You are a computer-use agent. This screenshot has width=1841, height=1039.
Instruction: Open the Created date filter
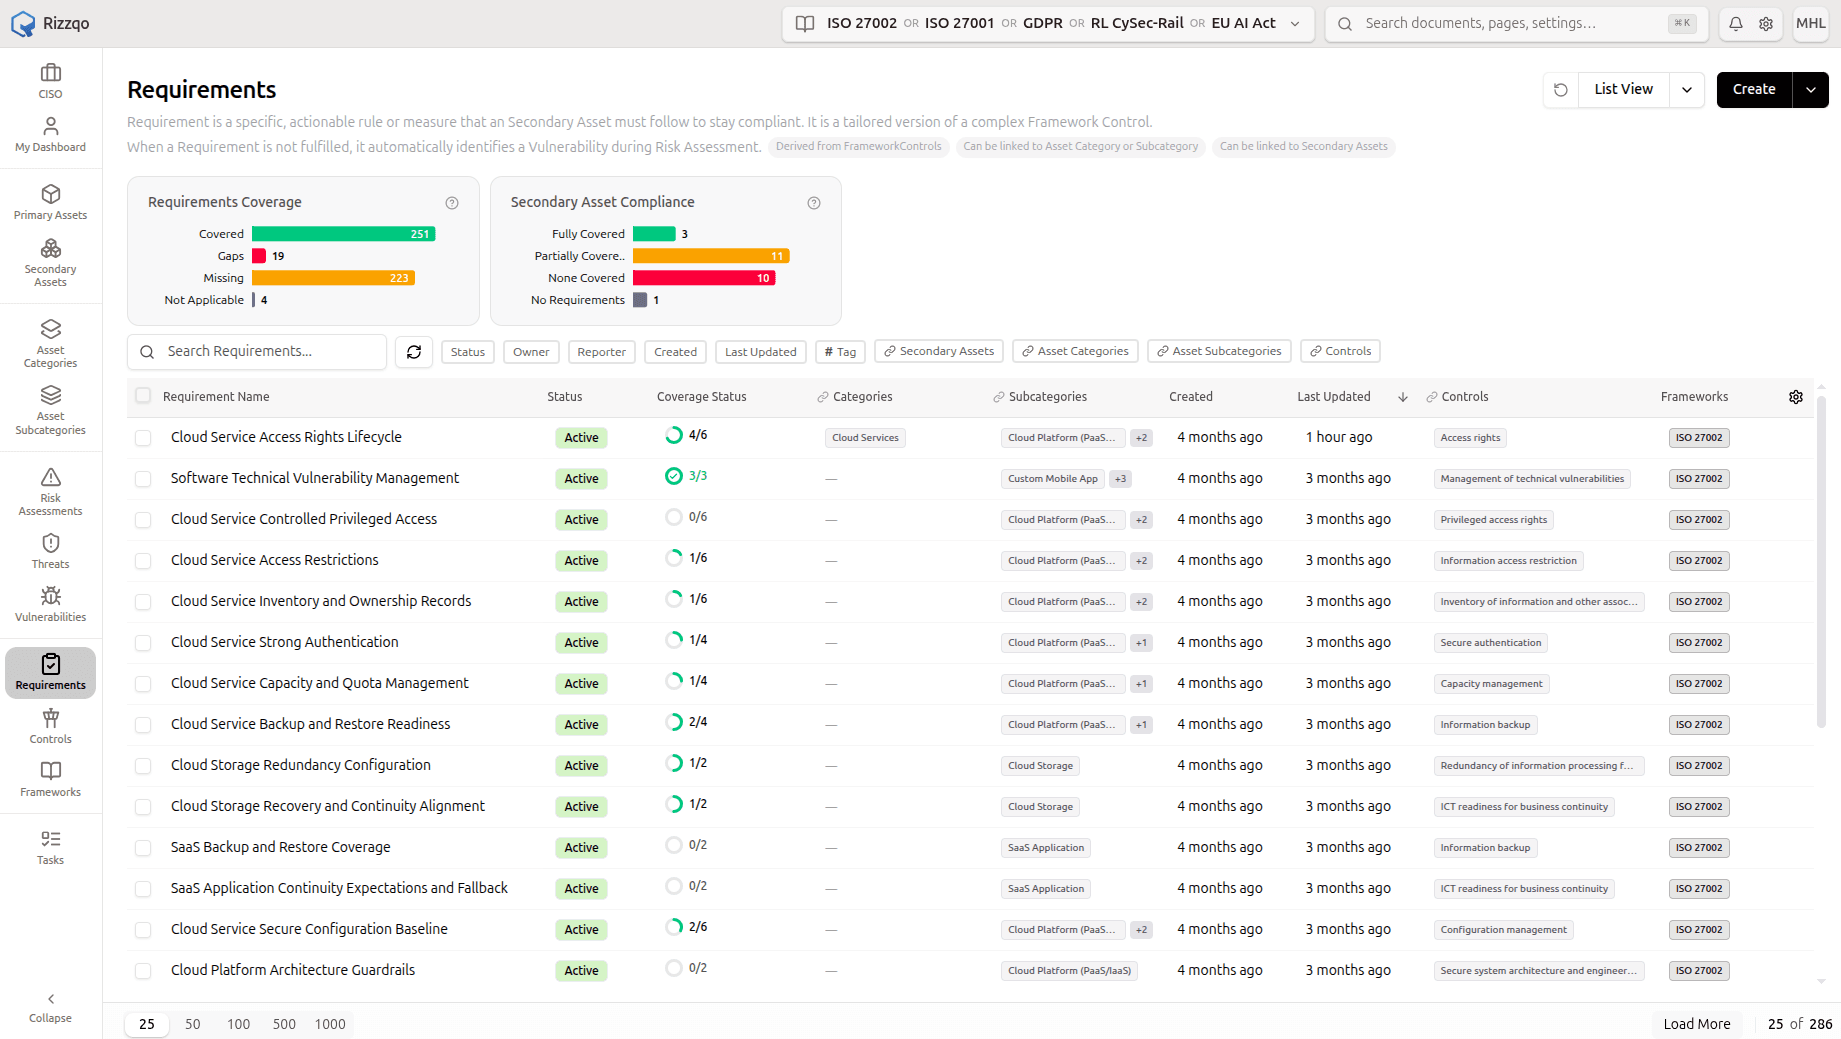pos(675,352)
